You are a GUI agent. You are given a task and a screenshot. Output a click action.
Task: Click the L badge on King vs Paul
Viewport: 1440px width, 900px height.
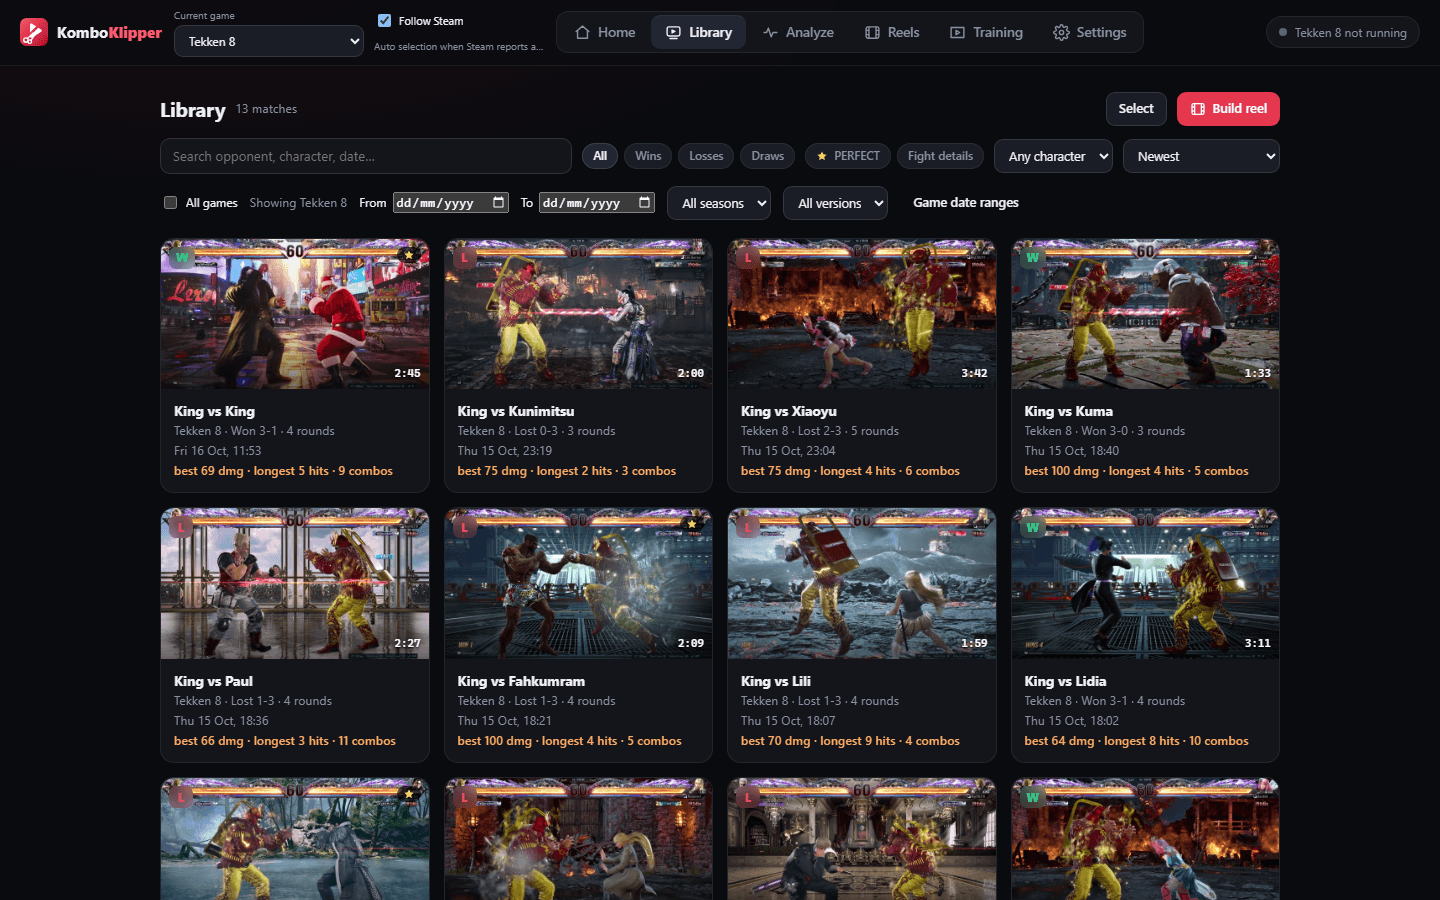pos(181,527)
